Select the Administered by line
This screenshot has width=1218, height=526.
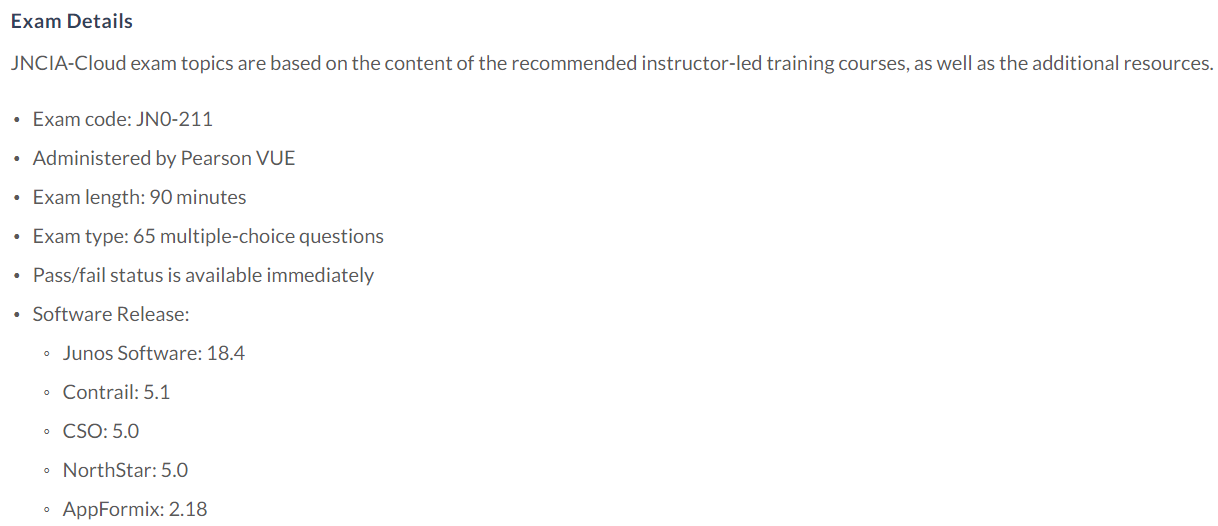(x=164, y=158)
